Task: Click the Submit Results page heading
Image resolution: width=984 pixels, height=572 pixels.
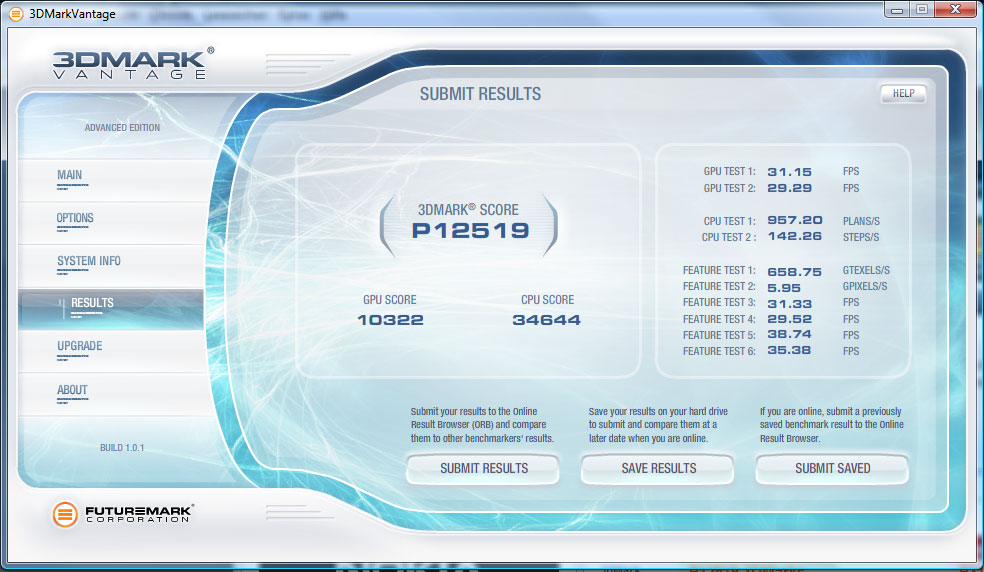Action: click(480, 94)
